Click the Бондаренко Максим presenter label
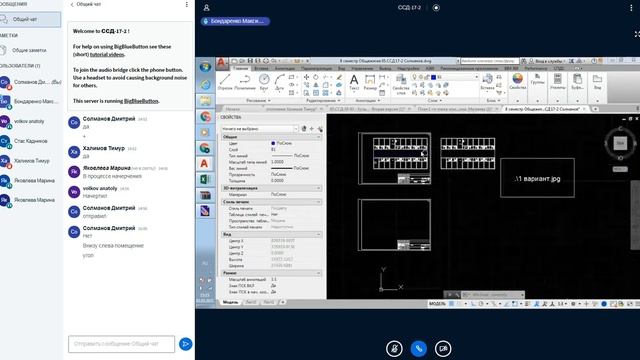 click(x=236, y=21)
